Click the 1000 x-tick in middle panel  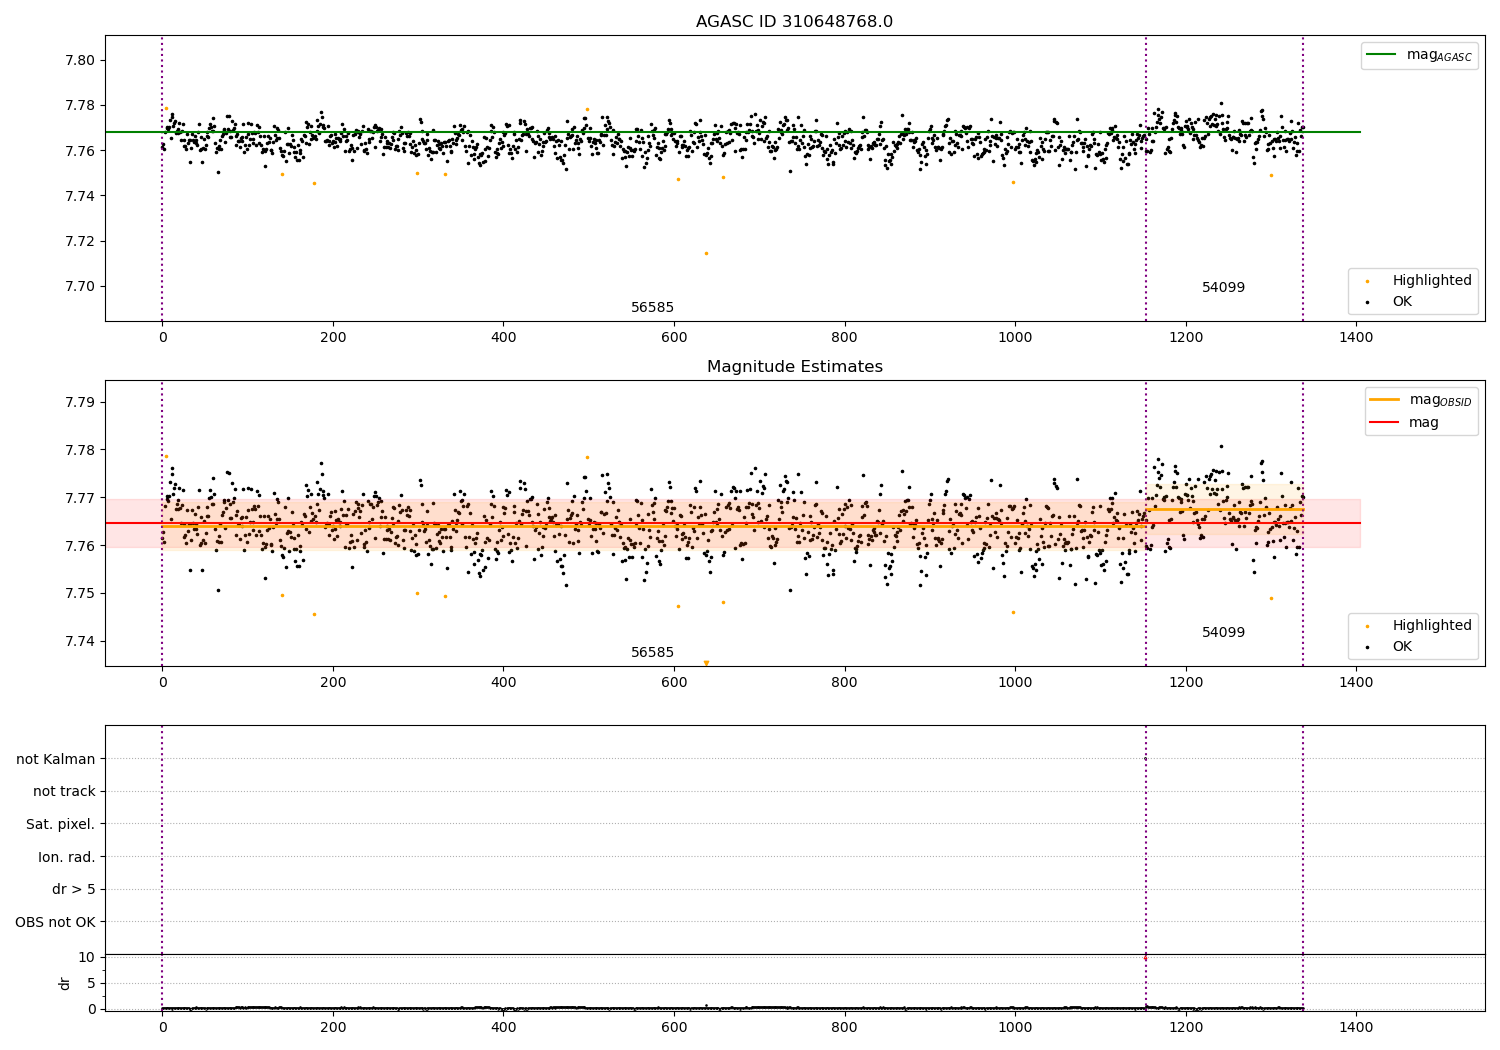tap(1015, 682)
